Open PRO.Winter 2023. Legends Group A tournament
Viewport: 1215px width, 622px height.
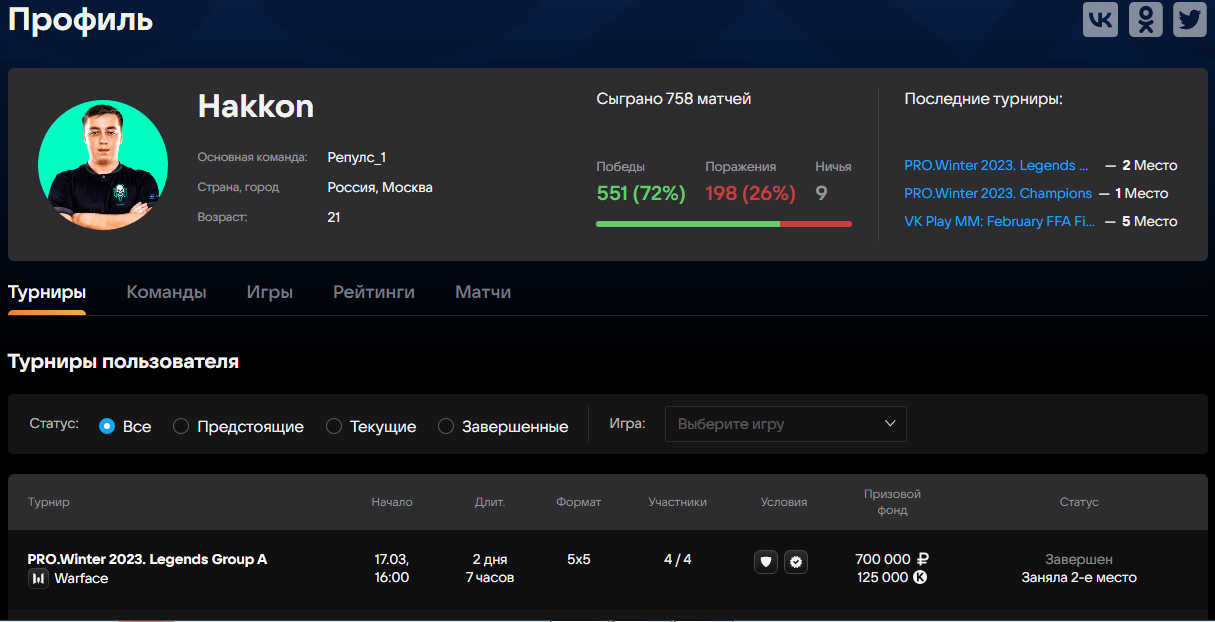147,559
